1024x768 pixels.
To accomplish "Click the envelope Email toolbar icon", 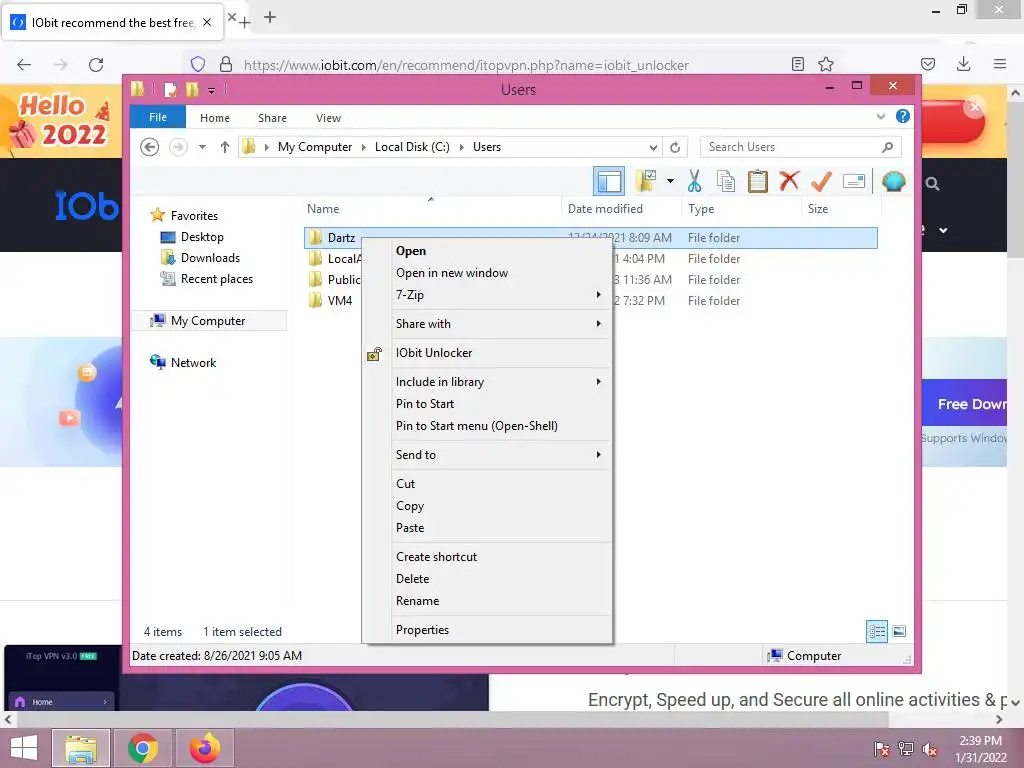I will 854,181.
